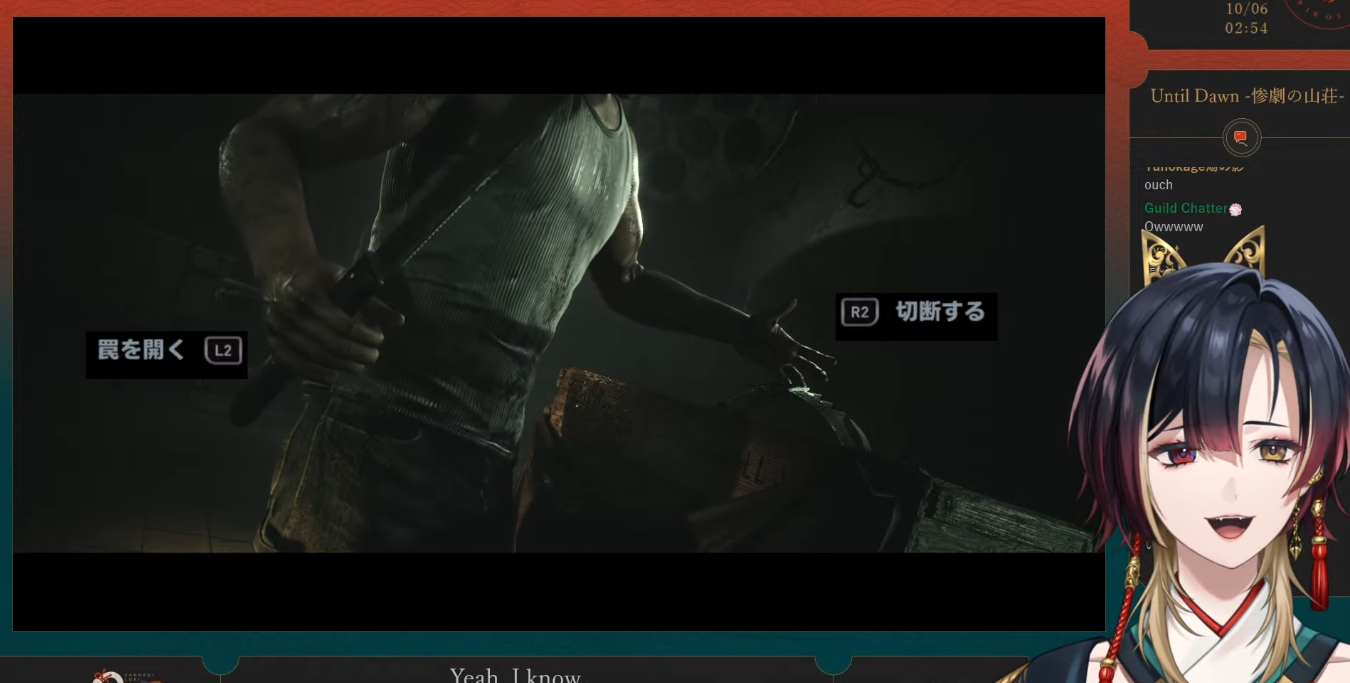Select the 罠を開く prompt text

(141, 350)
